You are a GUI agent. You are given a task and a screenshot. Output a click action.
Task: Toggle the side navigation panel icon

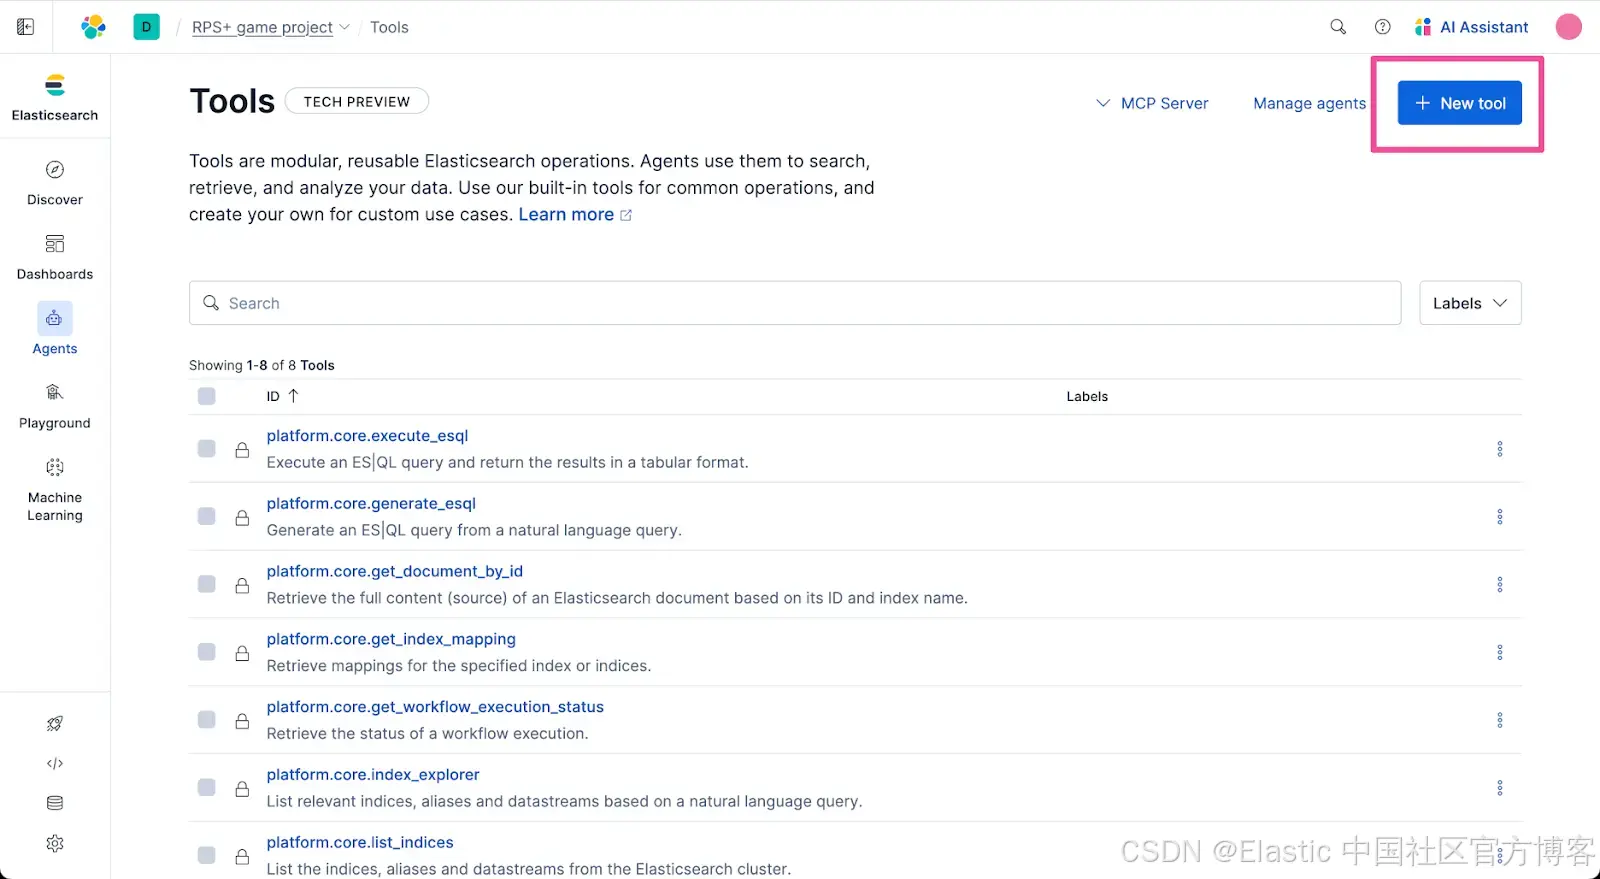pyautogui.click(x=26, y=27)
